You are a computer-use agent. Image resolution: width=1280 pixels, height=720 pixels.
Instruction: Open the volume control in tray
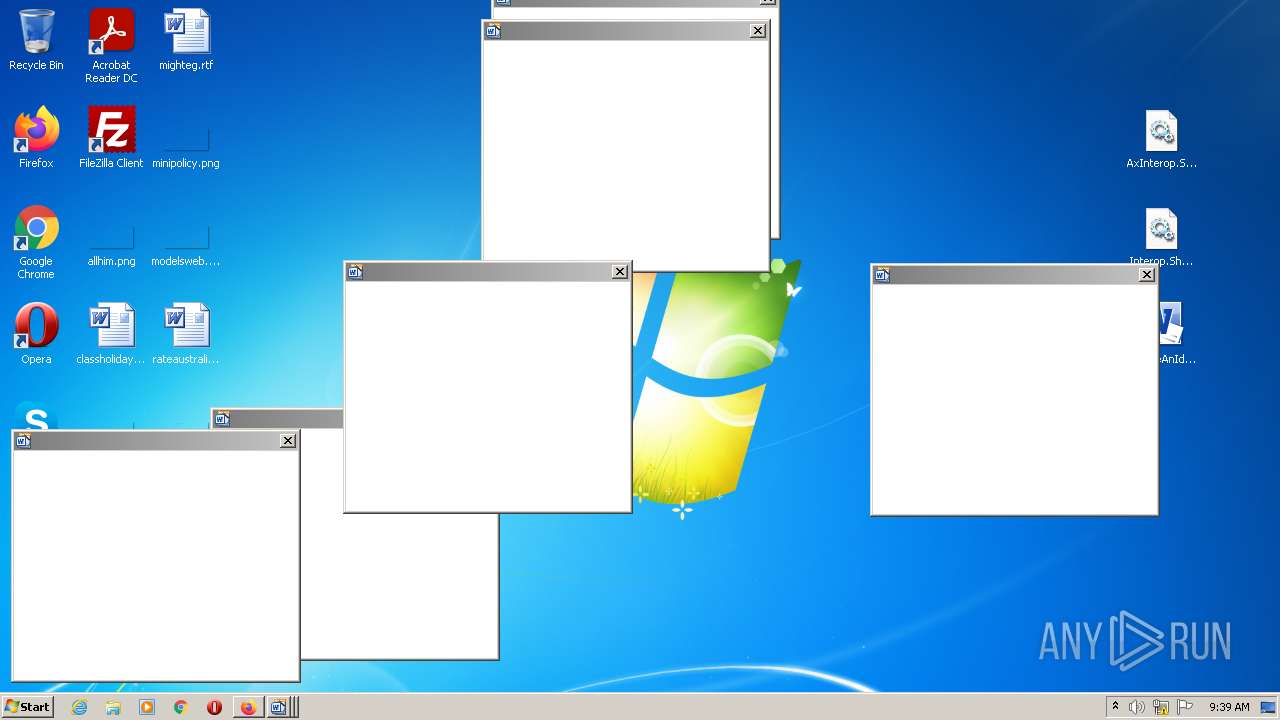(x=1137, y=707)
